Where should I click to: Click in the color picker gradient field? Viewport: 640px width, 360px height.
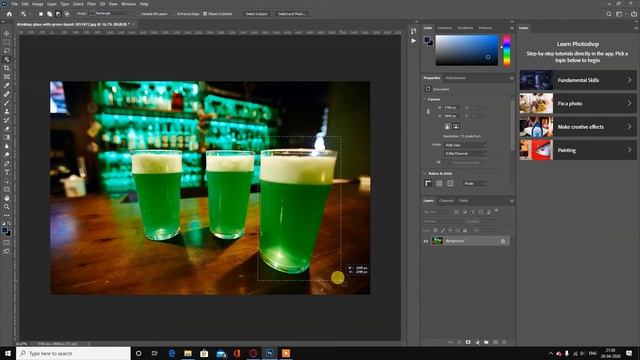467,50
